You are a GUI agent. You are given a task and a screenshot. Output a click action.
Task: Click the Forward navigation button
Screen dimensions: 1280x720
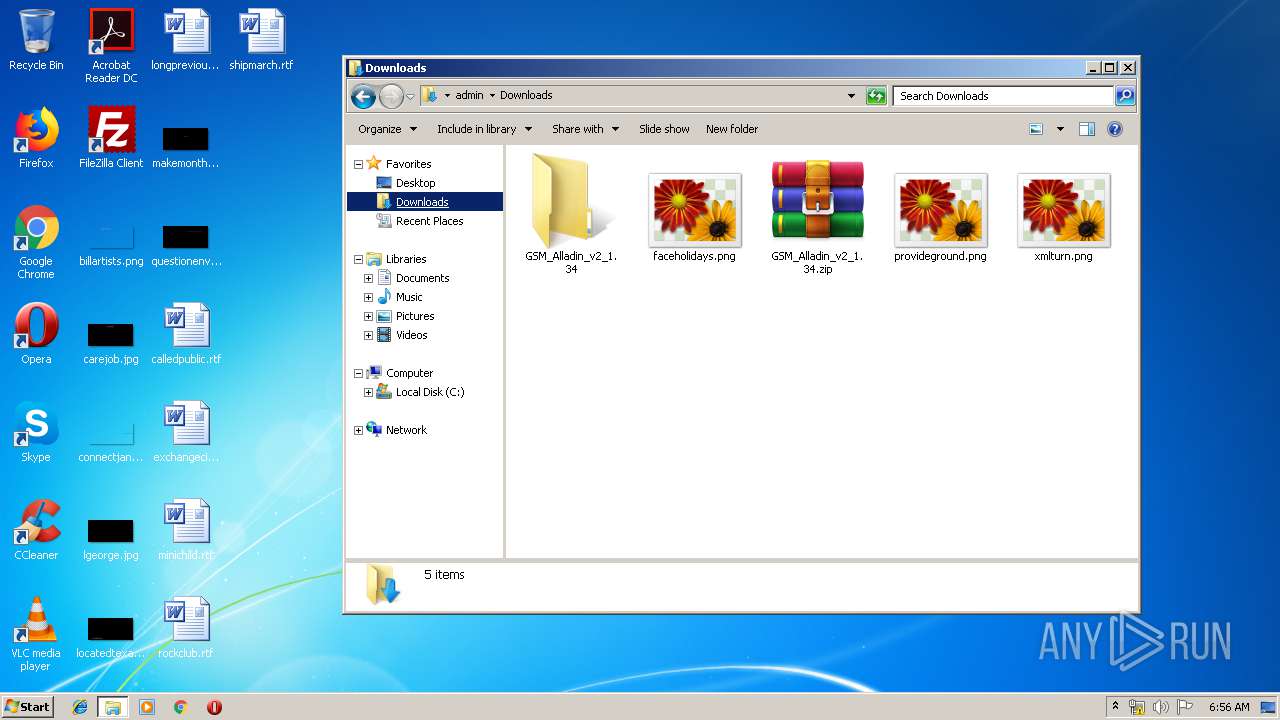tap(391, 96)
